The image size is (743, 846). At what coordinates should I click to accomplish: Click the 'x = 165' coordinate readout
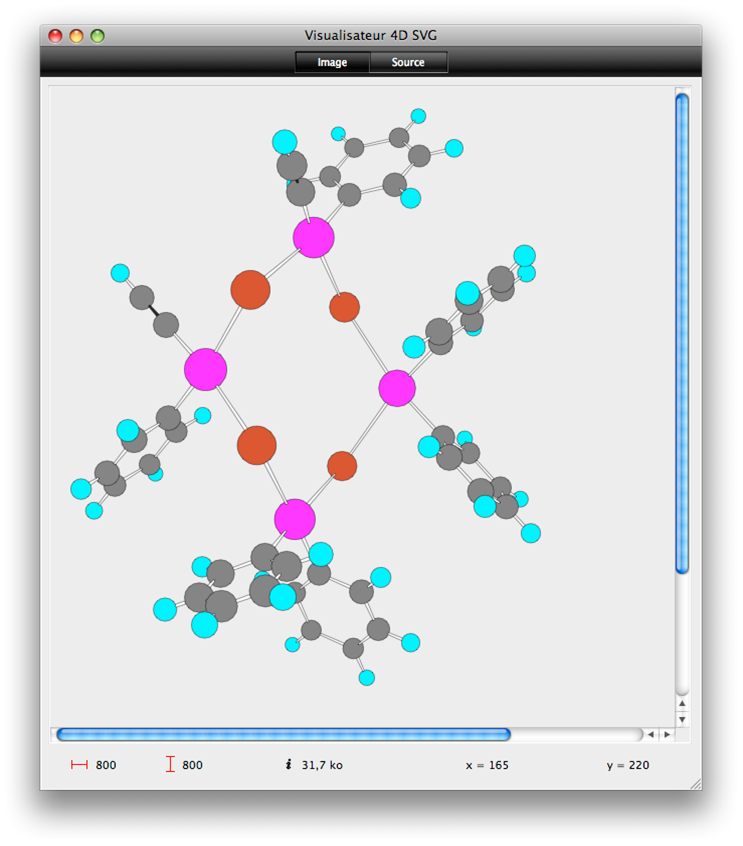tap(487, 765)
